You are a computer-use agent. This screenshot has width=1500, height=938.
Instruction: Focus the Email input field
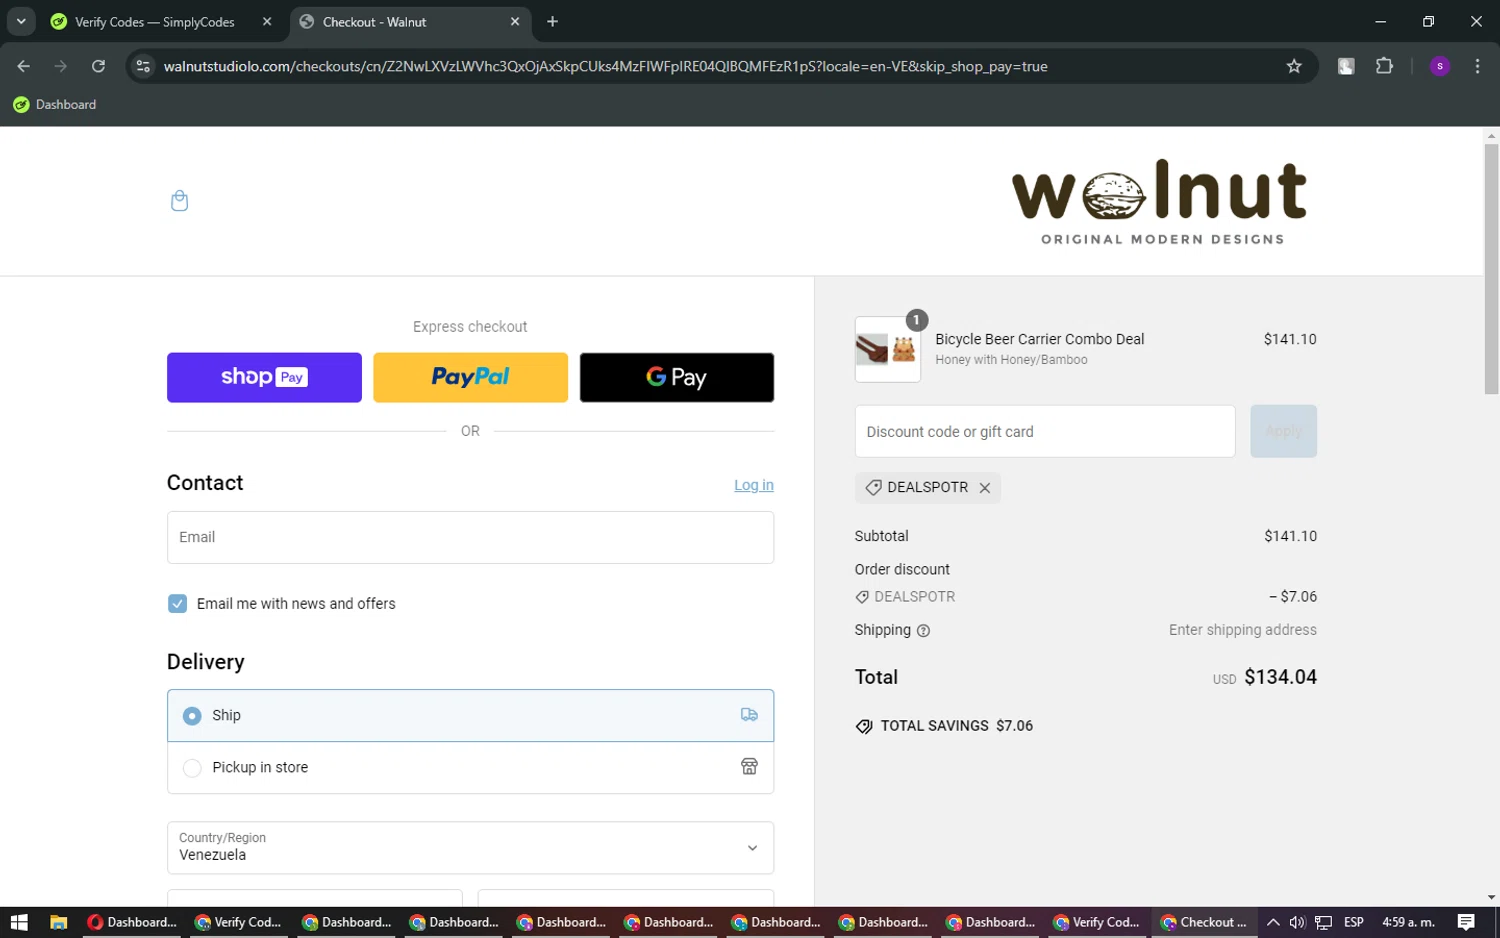point(470,537)
